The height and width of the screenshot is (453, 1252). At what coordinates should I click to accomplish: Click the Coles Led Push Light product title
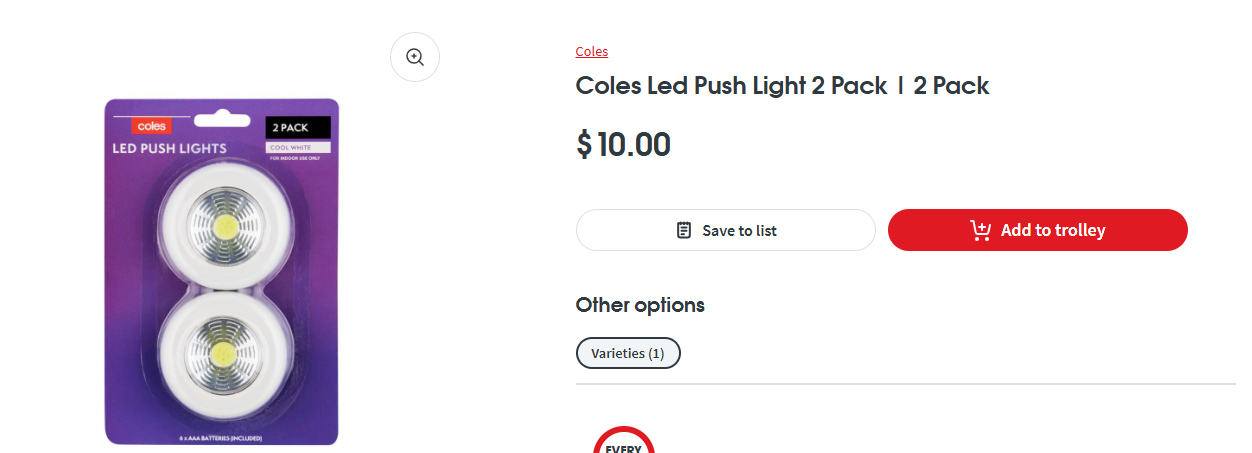pos(783,85)
